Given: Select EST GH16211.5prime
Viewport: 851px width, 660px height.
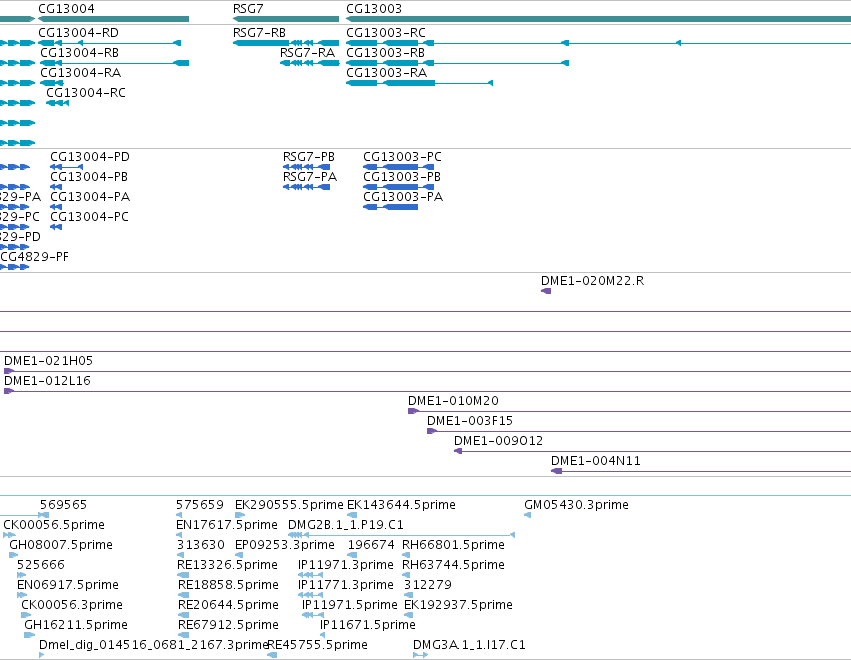Looking at the screenshot, I should [x=76, y=626].
